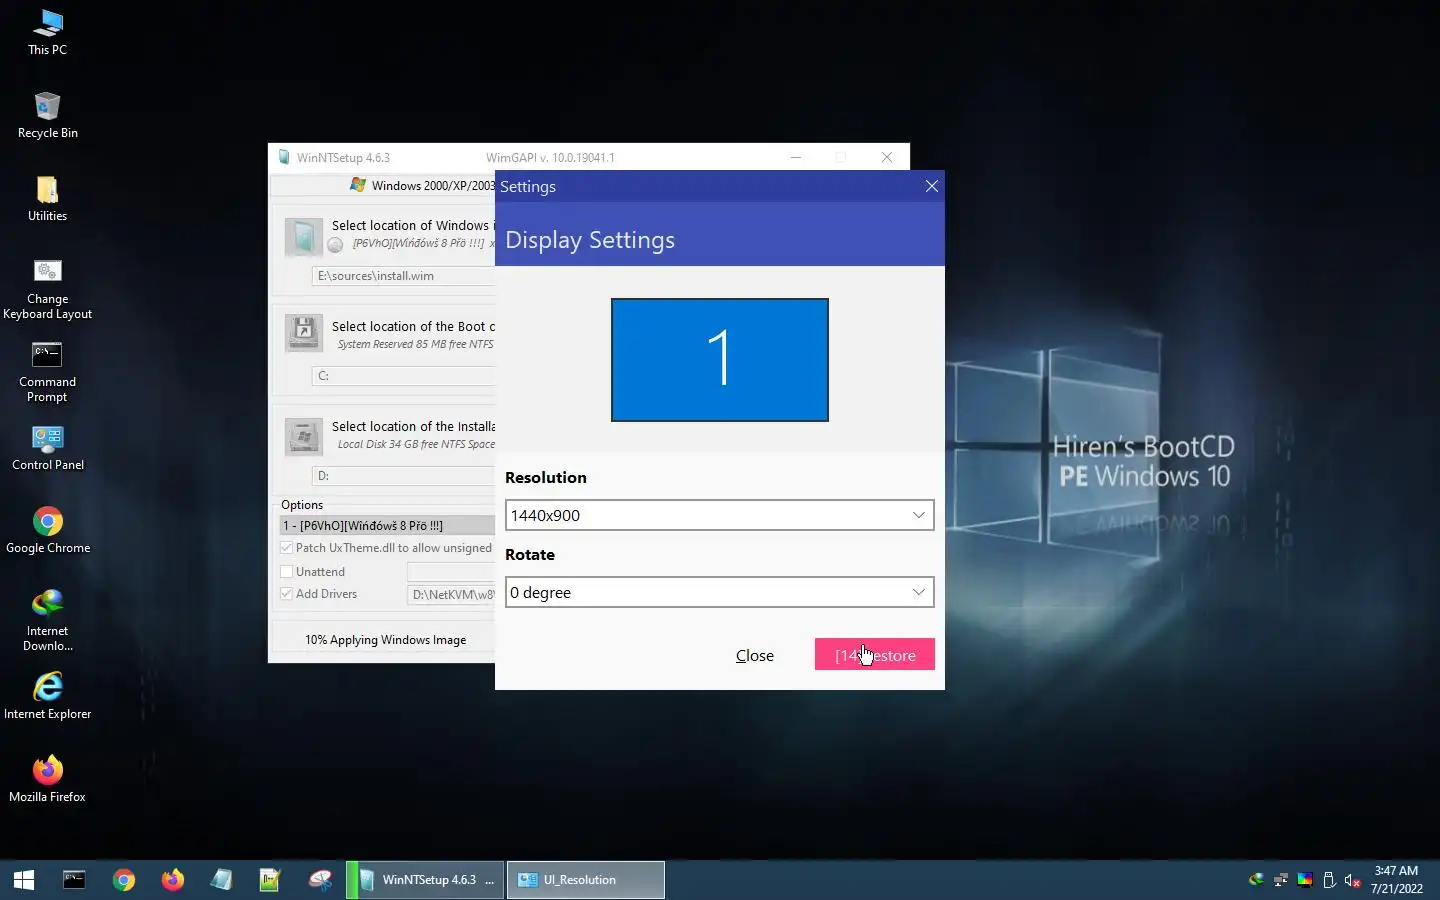This screenshot has width=1440, height=900.
Task: Click the boot drive floppy icon in WinNTSetup
Action: coord(303,333)
